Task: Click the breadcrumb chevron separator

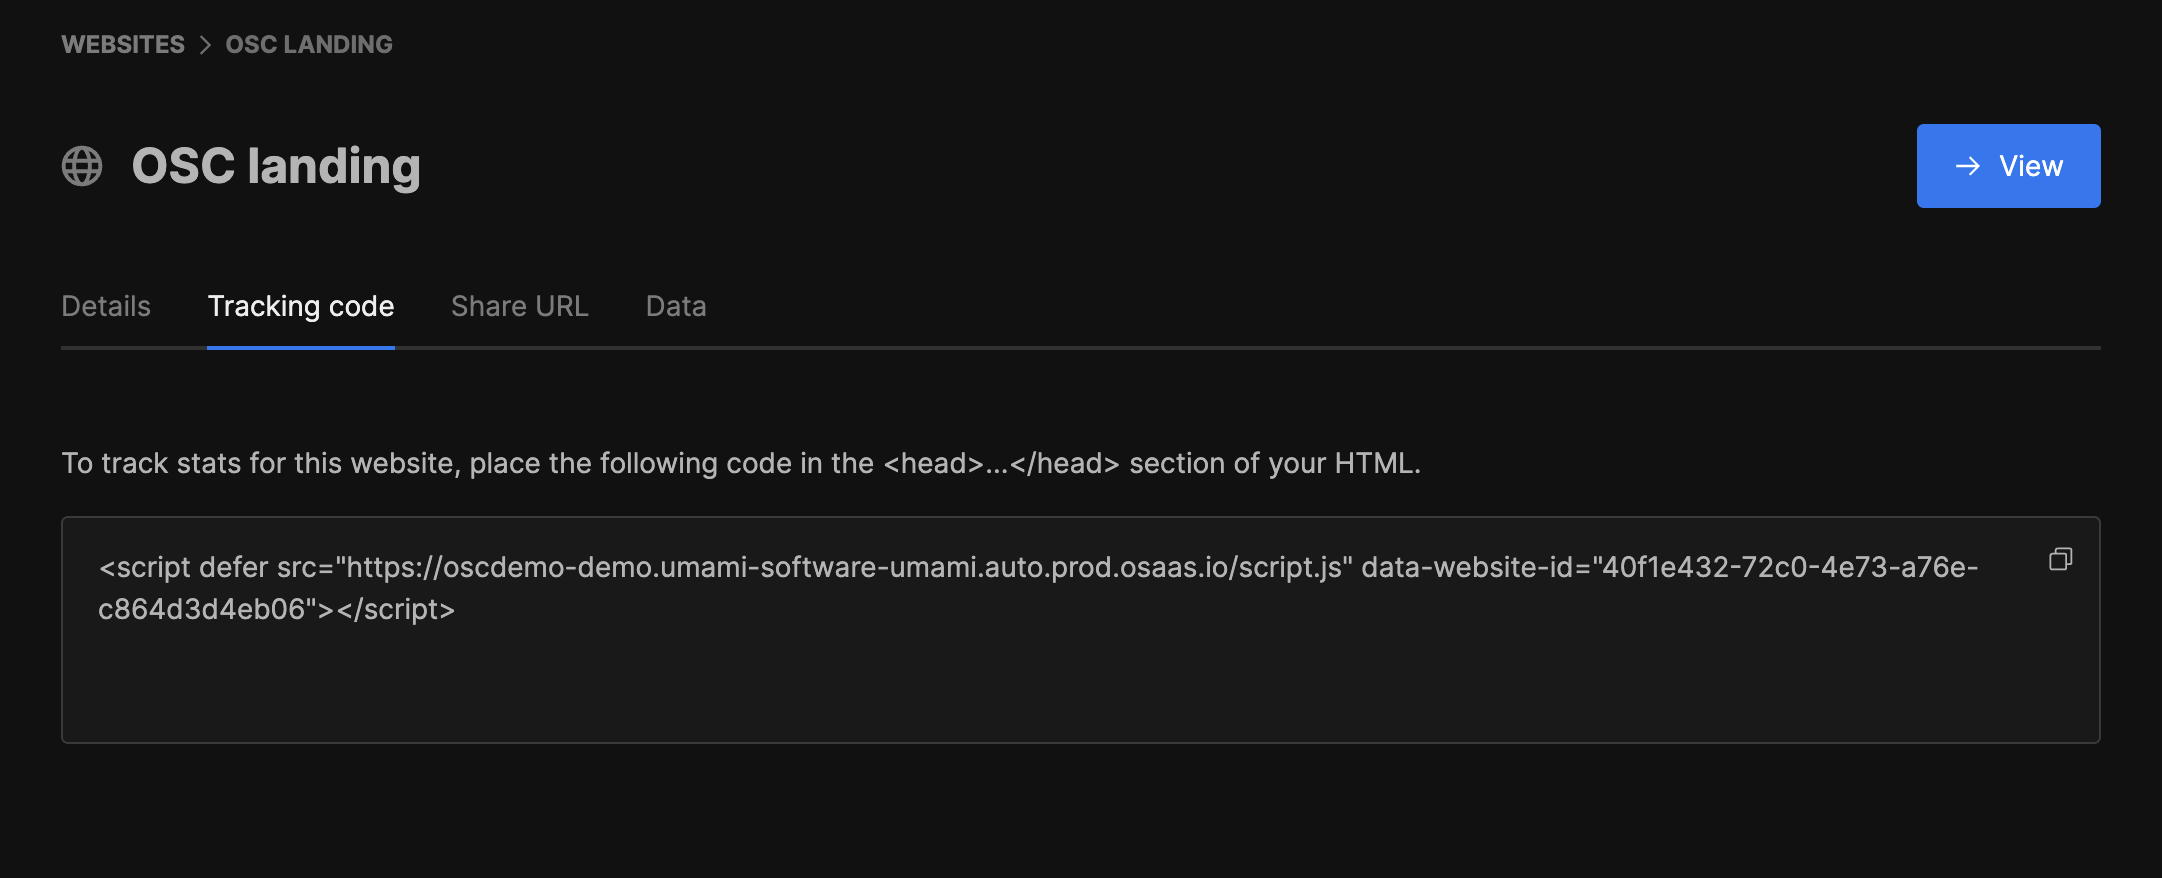Action: tap(205, 45)
